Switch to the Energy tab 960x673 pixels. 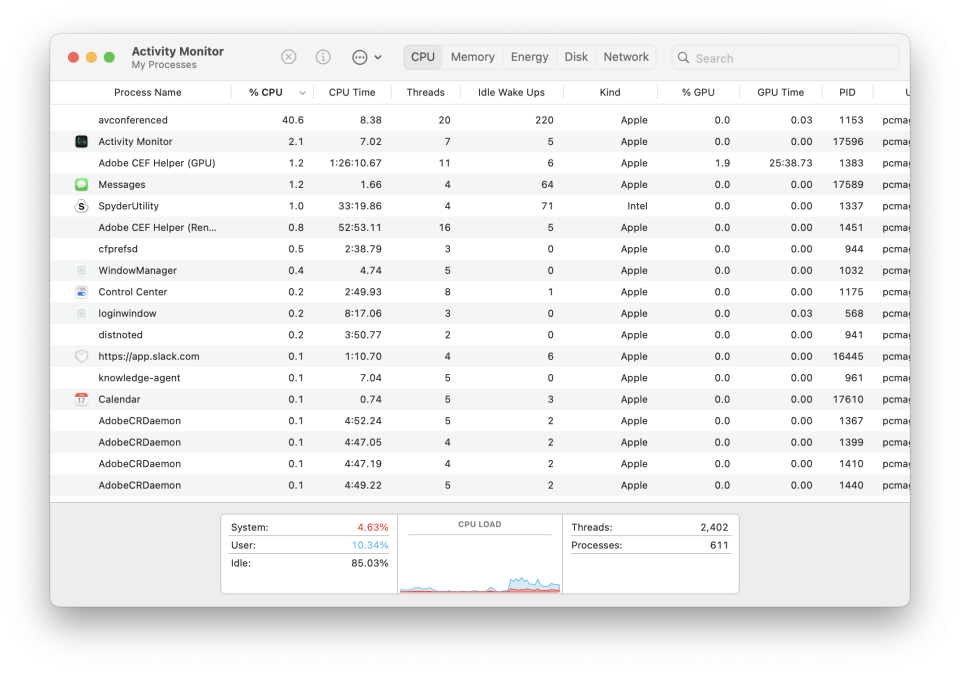(529, 57)
